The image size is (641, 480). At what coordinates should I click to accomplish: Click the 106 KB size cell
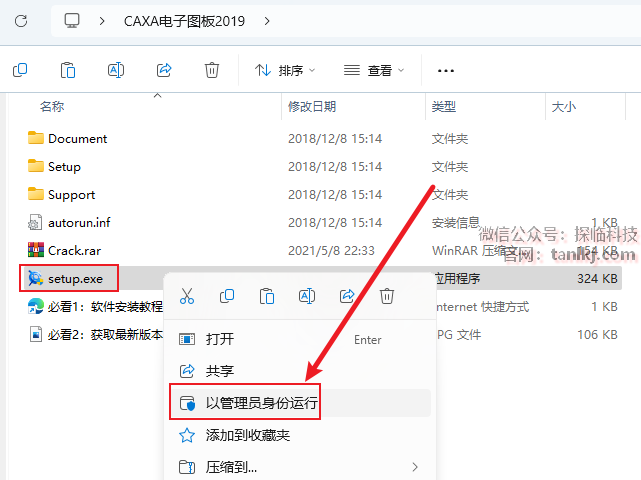597,334
